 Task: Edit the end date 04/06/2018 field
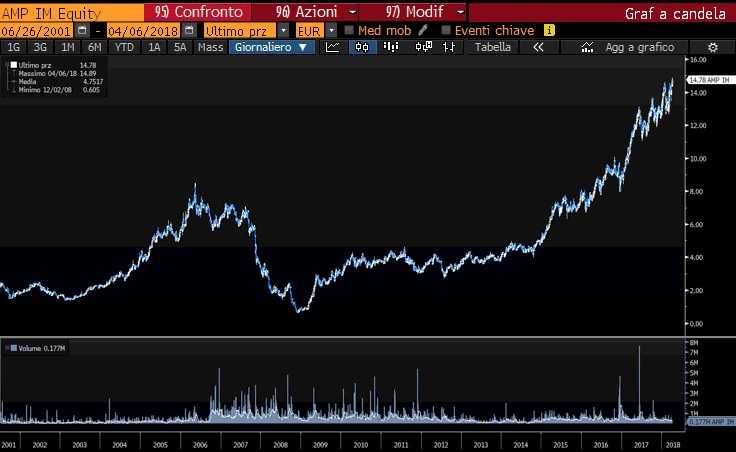[x=144, y=31]
